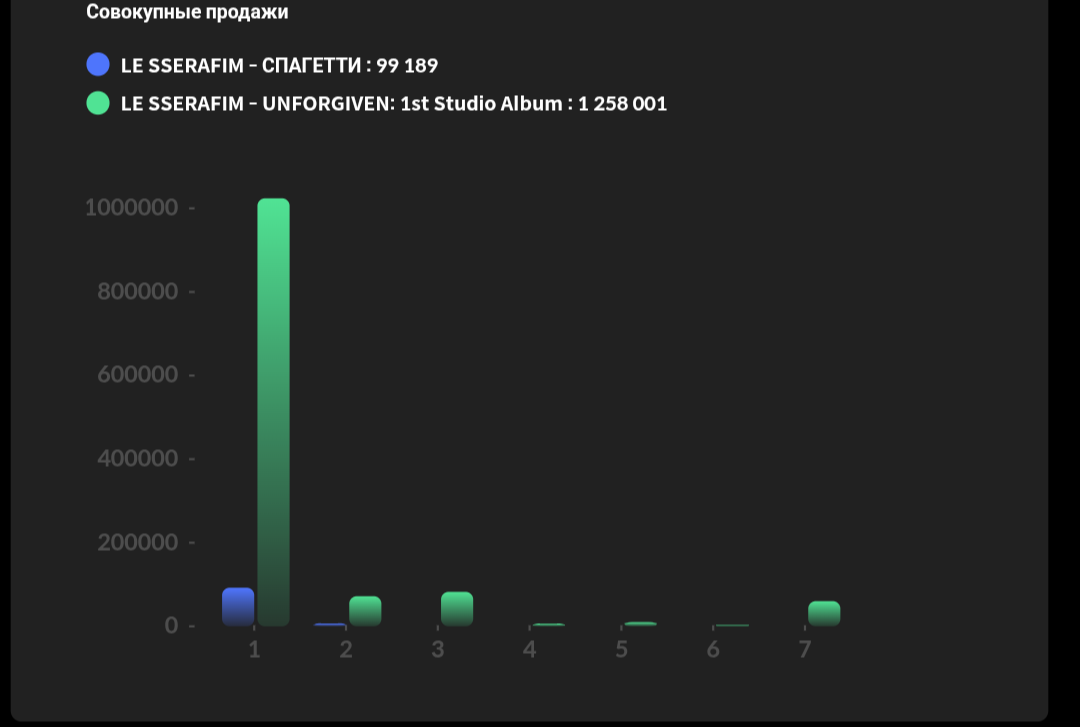Image resolution: width=1080 pixels, height=727 pixels.
Task: Toggle the LE SSERAFIM - СПАГЕТТИ legend entry
Action: (279, 66)
